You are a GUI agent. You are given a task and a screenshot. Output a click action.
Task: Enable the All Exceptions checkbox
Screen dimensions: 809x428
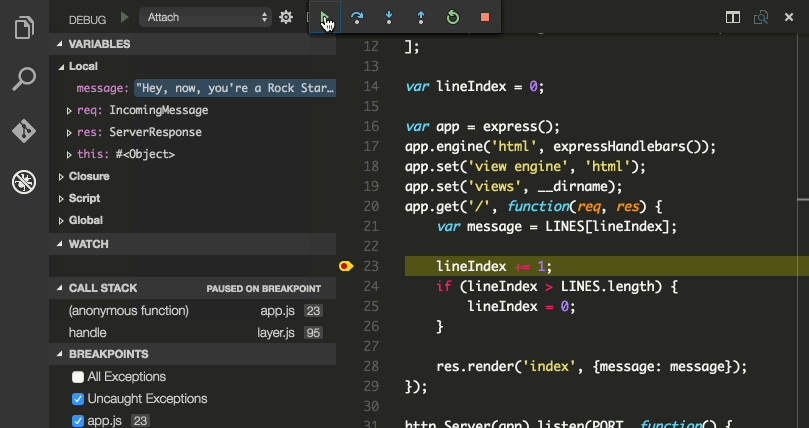tap(78, 377)
